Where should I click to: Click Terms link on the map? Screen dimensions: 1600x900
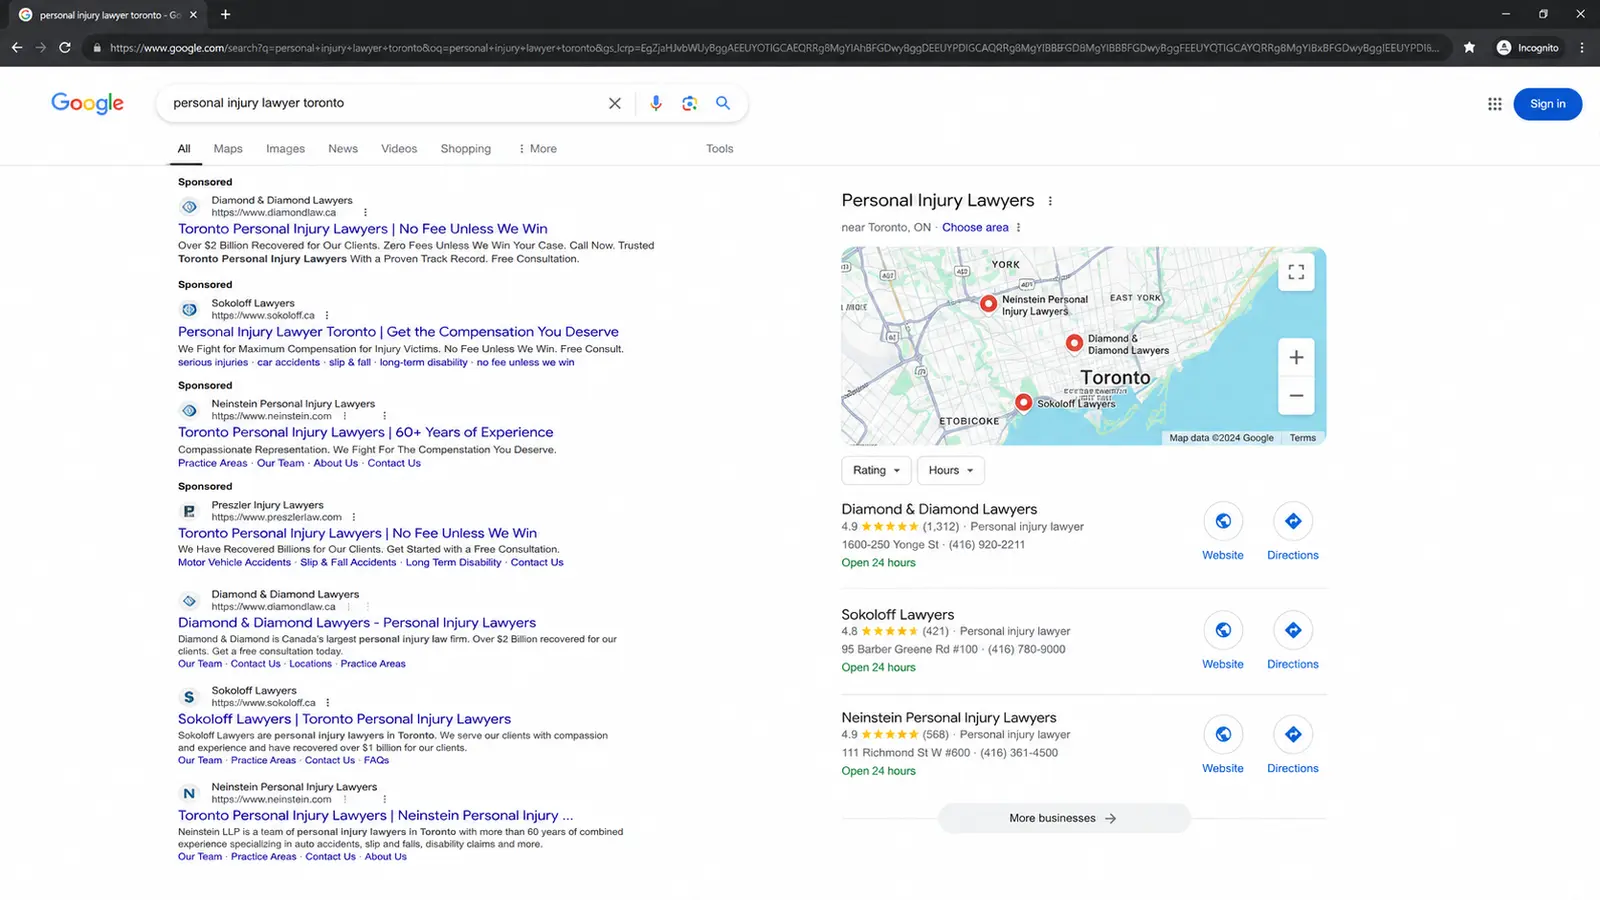(1302, 438)
